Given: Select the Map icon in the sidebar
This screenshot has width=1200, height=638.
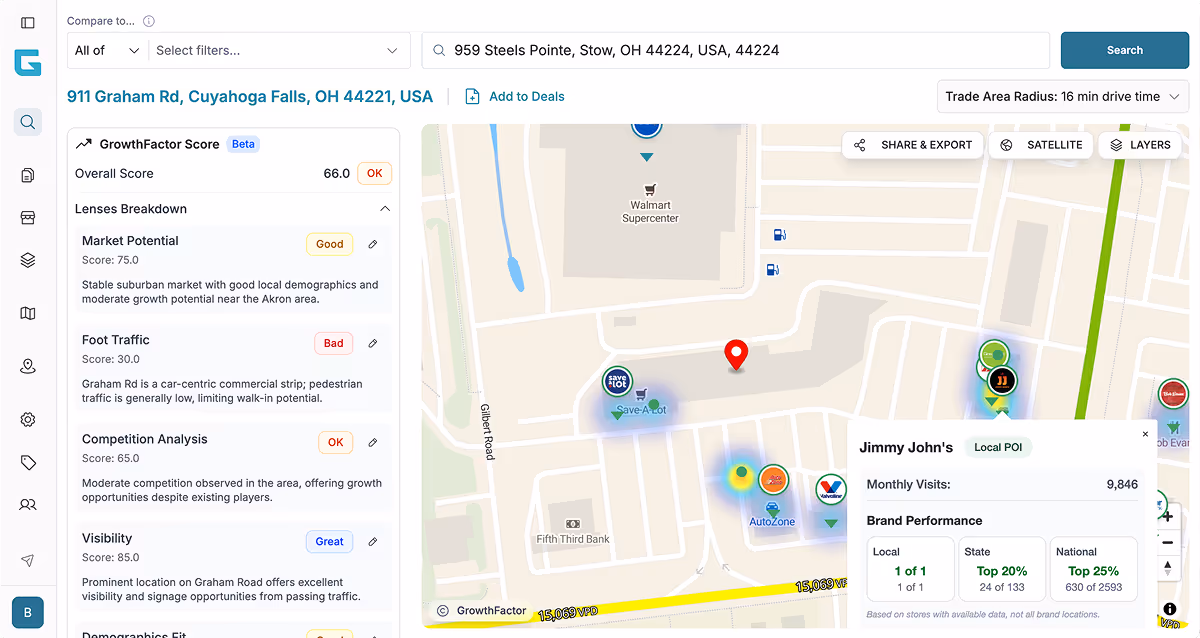Looking at the screenshot, I should pyautogui.click(x=28, y=313).
